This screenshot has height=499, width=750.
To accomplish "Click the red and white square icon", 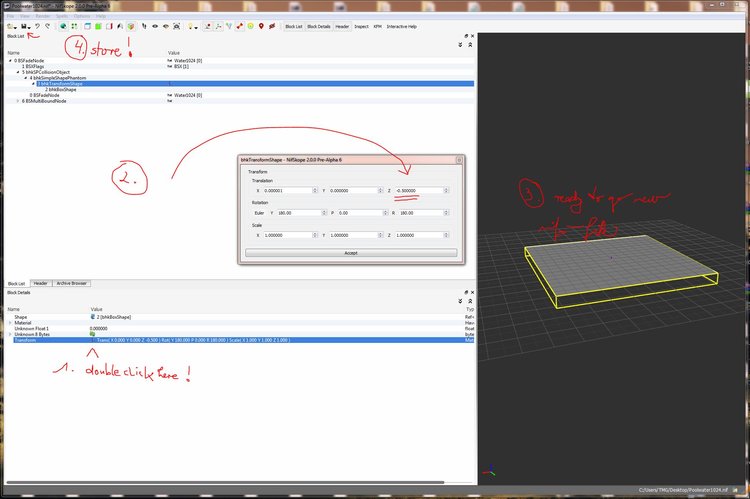I will pyautogui.click(x=109, y=26).
